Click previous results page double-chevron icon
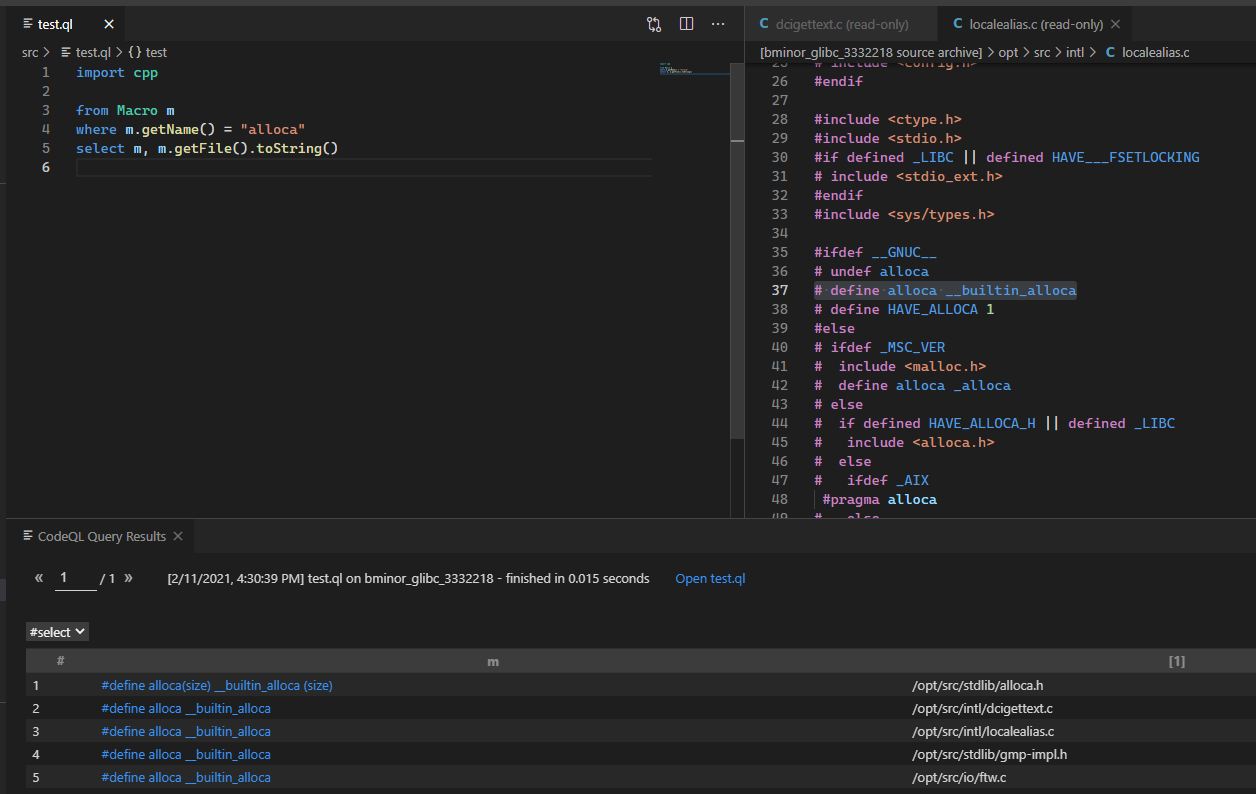 tap(38, 577)
